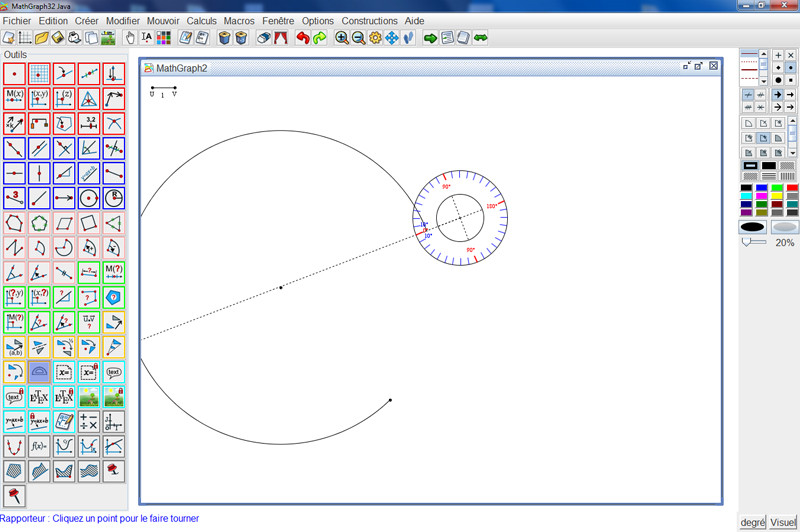Choose the vector tool
This screenshot has height=532, width=800.
point(64,198)
